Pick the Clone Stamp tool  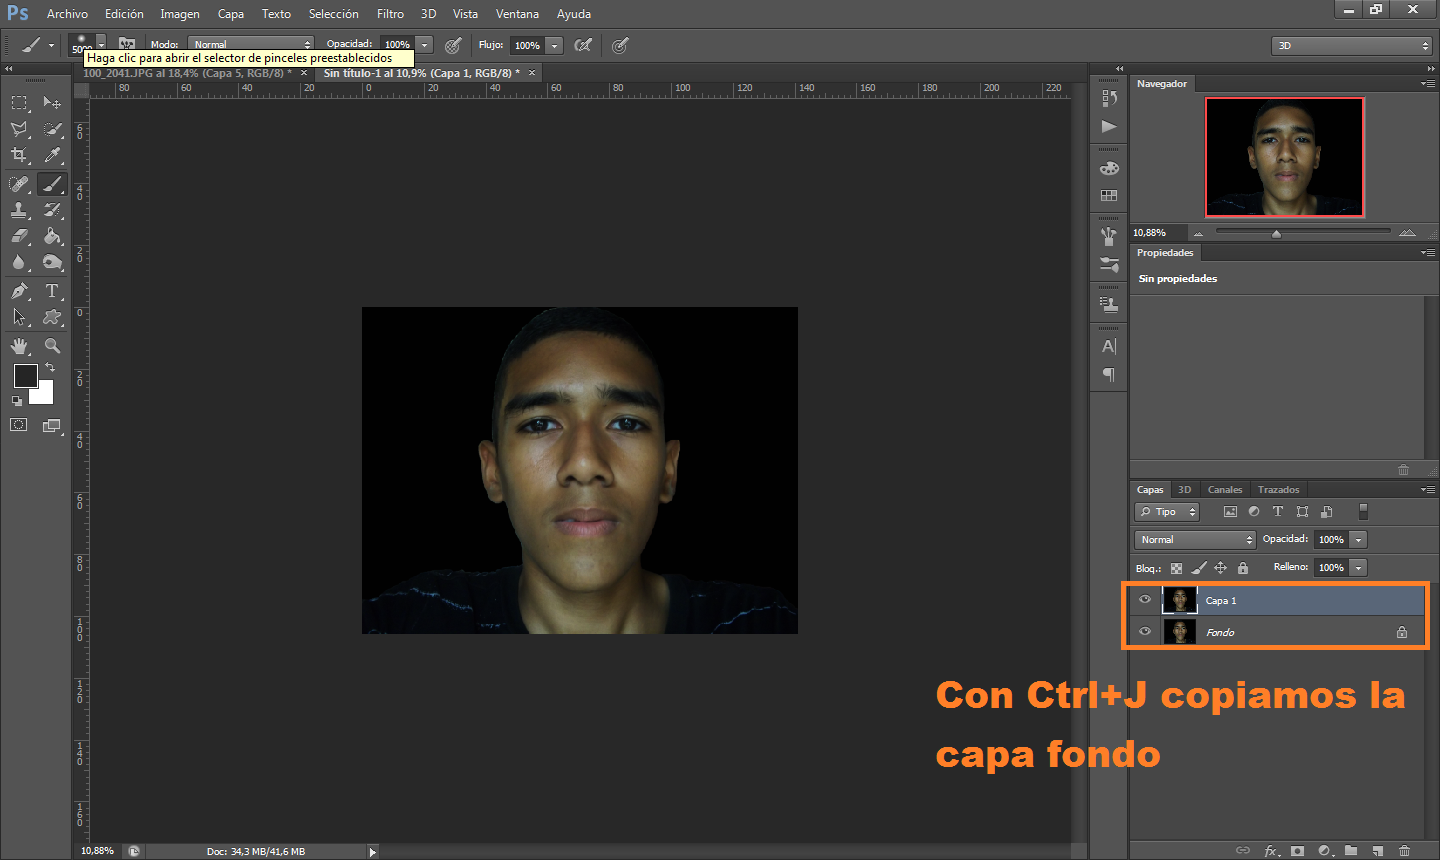[x=19, y=210]
